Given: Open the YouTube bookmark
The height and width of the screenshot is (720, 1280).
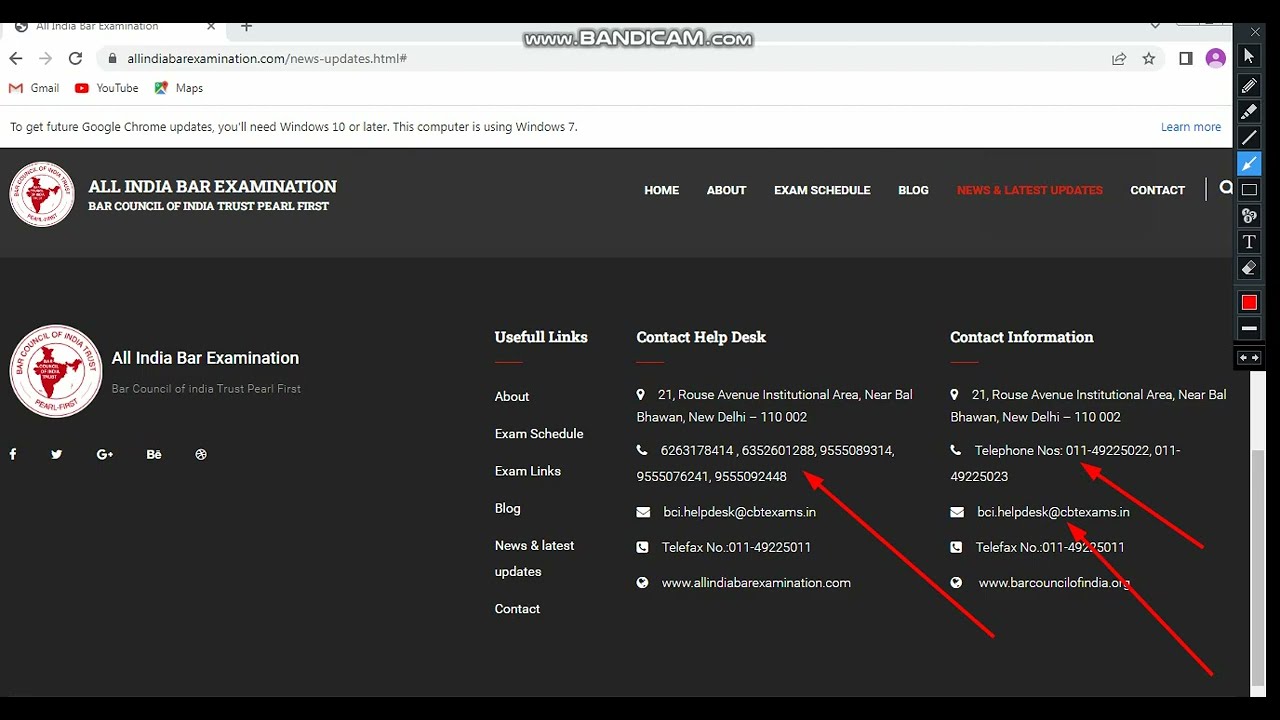Looking at the screenshot, I should click(x=107, y=88).
